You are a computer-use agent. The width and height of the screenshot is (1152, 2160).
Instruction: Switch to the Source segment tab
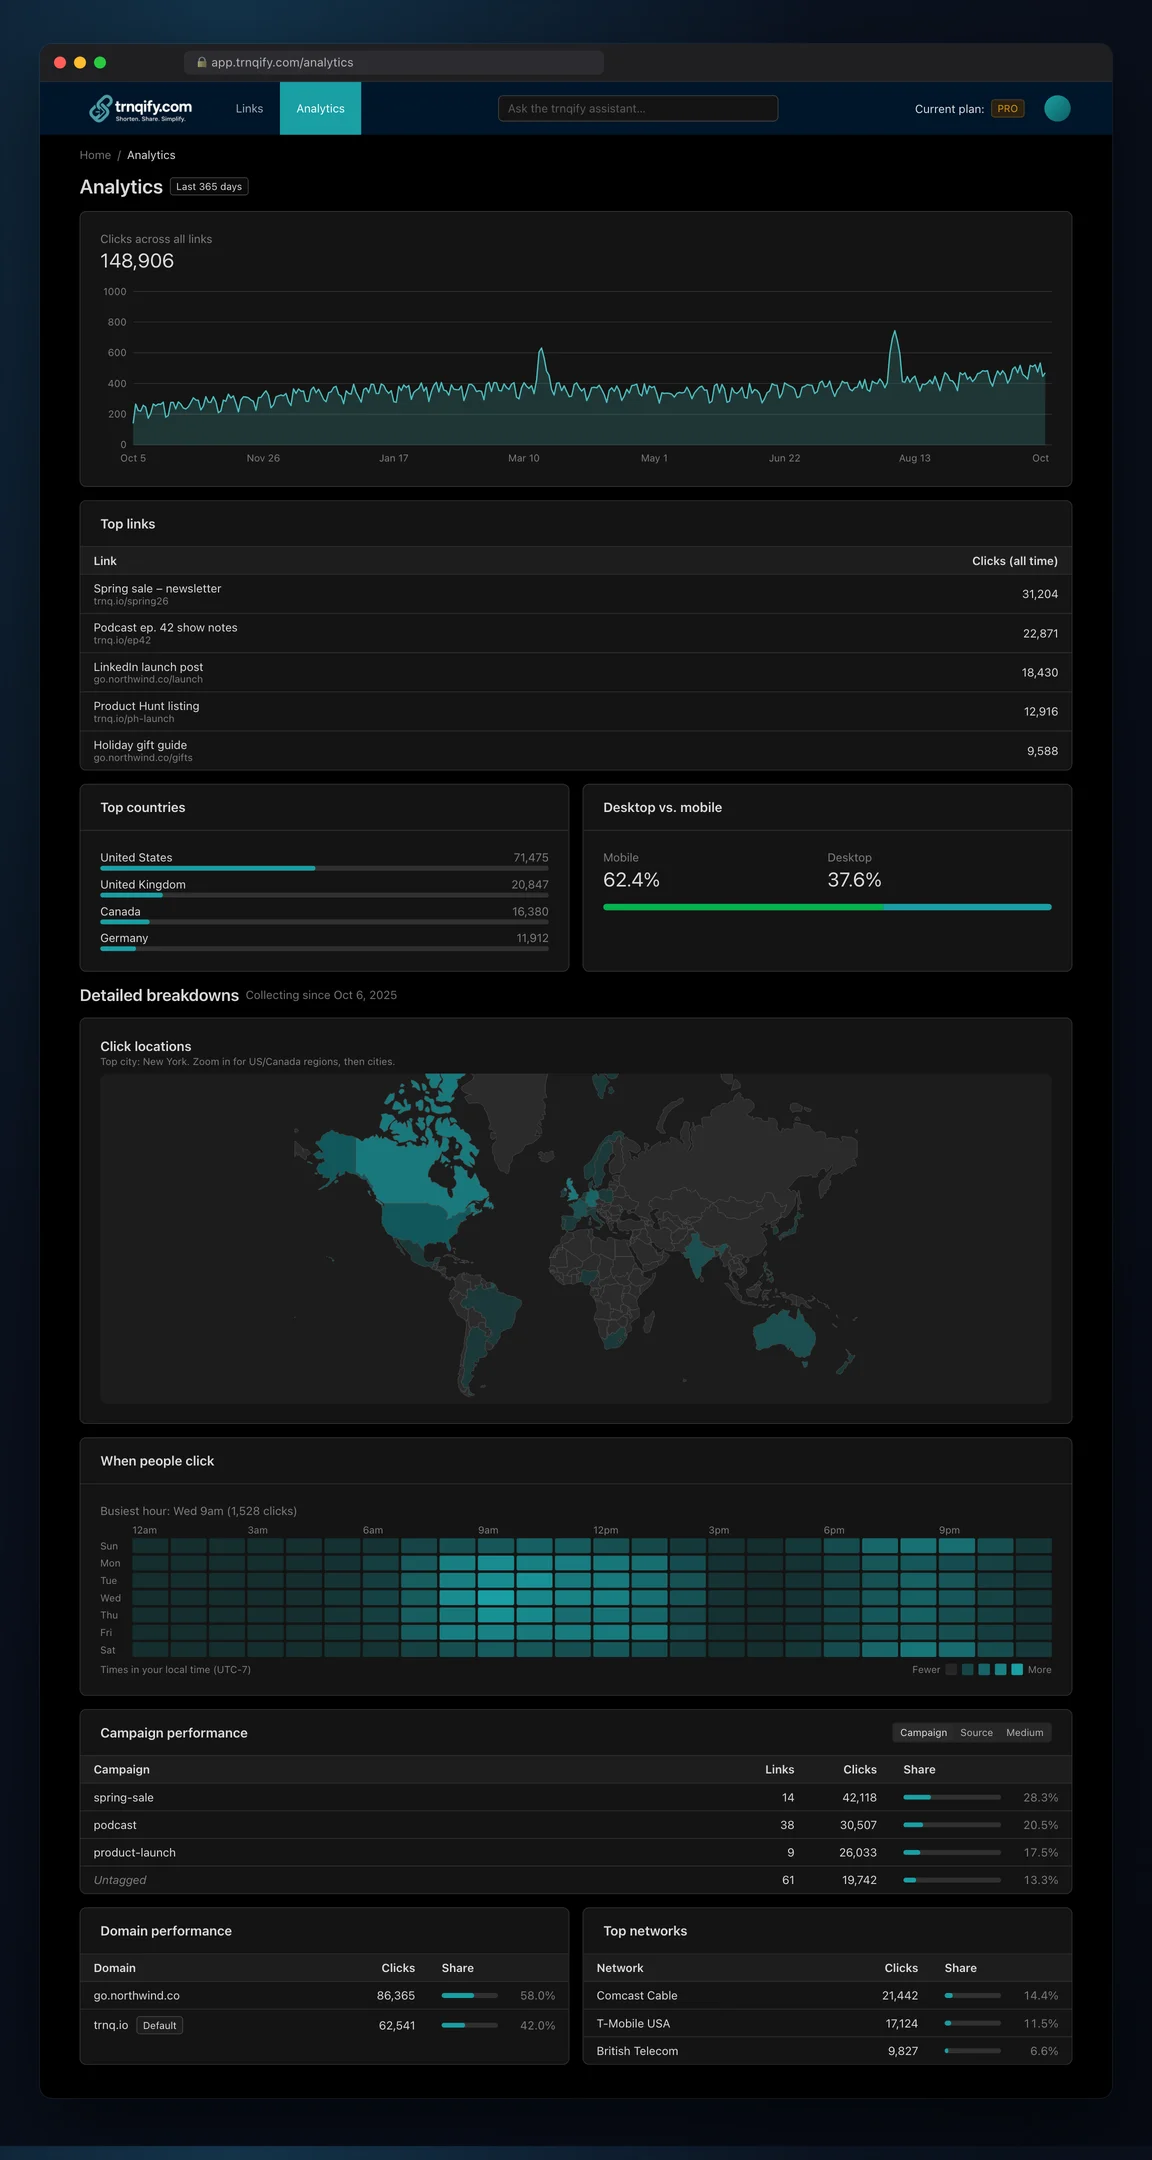(x=976, y=1733)
